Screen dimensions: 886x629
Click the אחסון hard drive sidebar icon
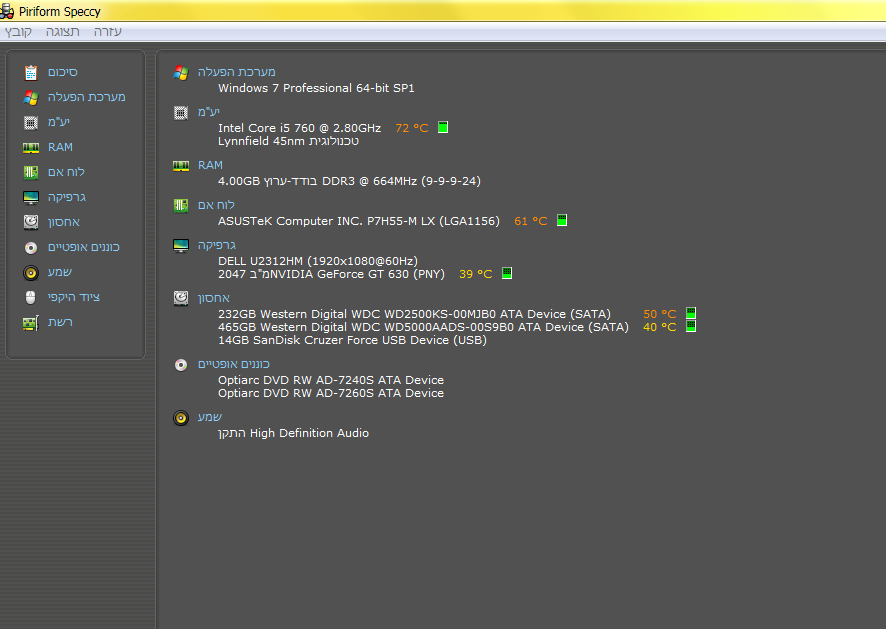31,222
